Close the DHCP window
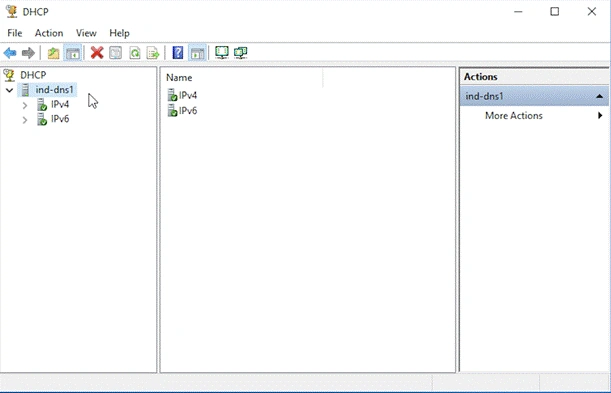Screen dimensions: 611x393 coord(592,12)
